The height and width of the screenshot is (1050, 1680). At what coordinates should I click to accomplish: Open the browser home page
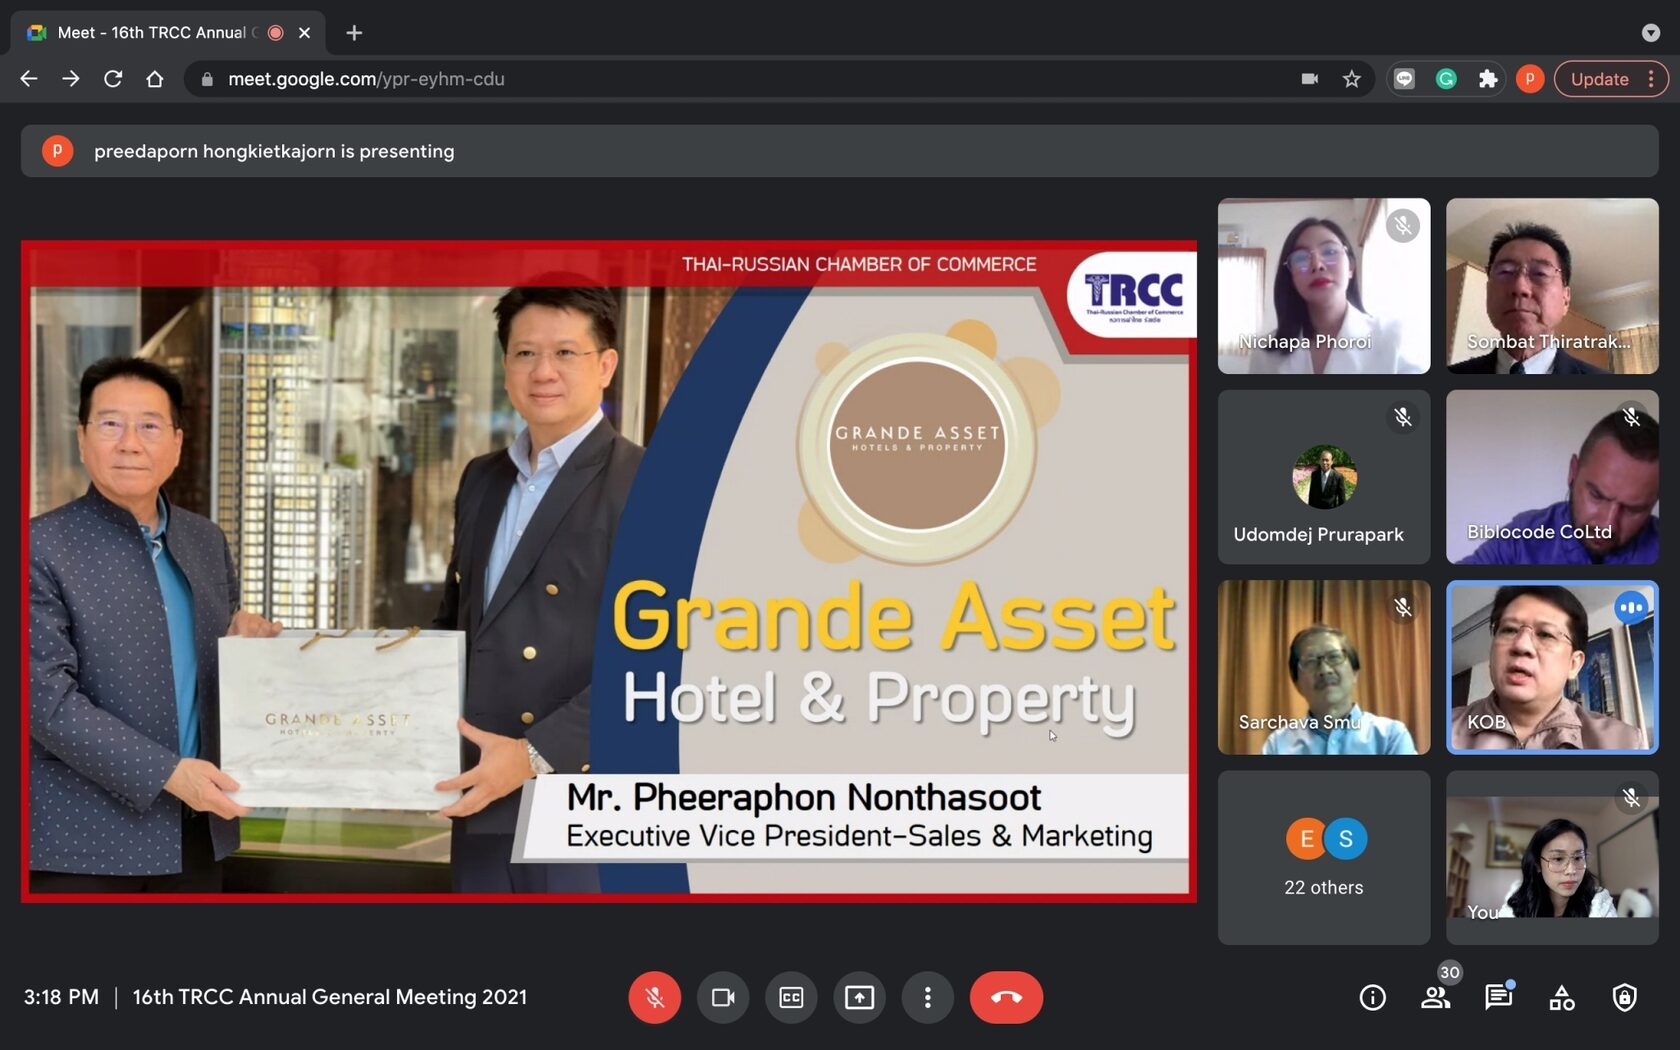pos(155,79)
